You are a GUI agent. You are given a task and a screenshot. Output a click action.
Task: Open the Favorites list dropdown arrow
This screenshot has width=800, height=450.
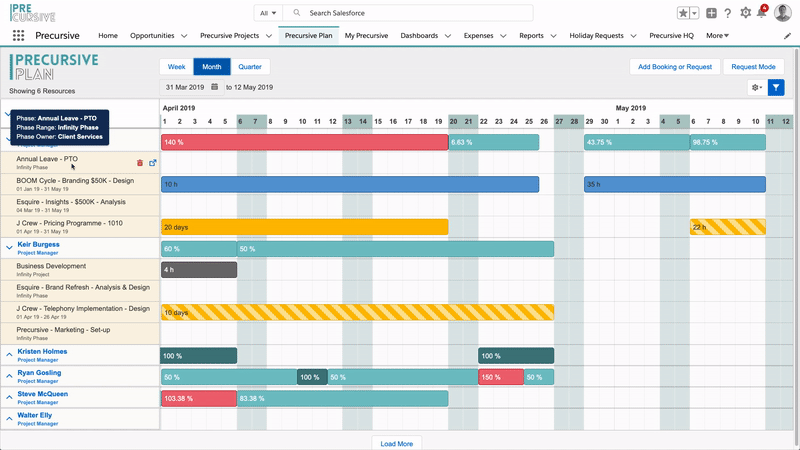point(694,13)
